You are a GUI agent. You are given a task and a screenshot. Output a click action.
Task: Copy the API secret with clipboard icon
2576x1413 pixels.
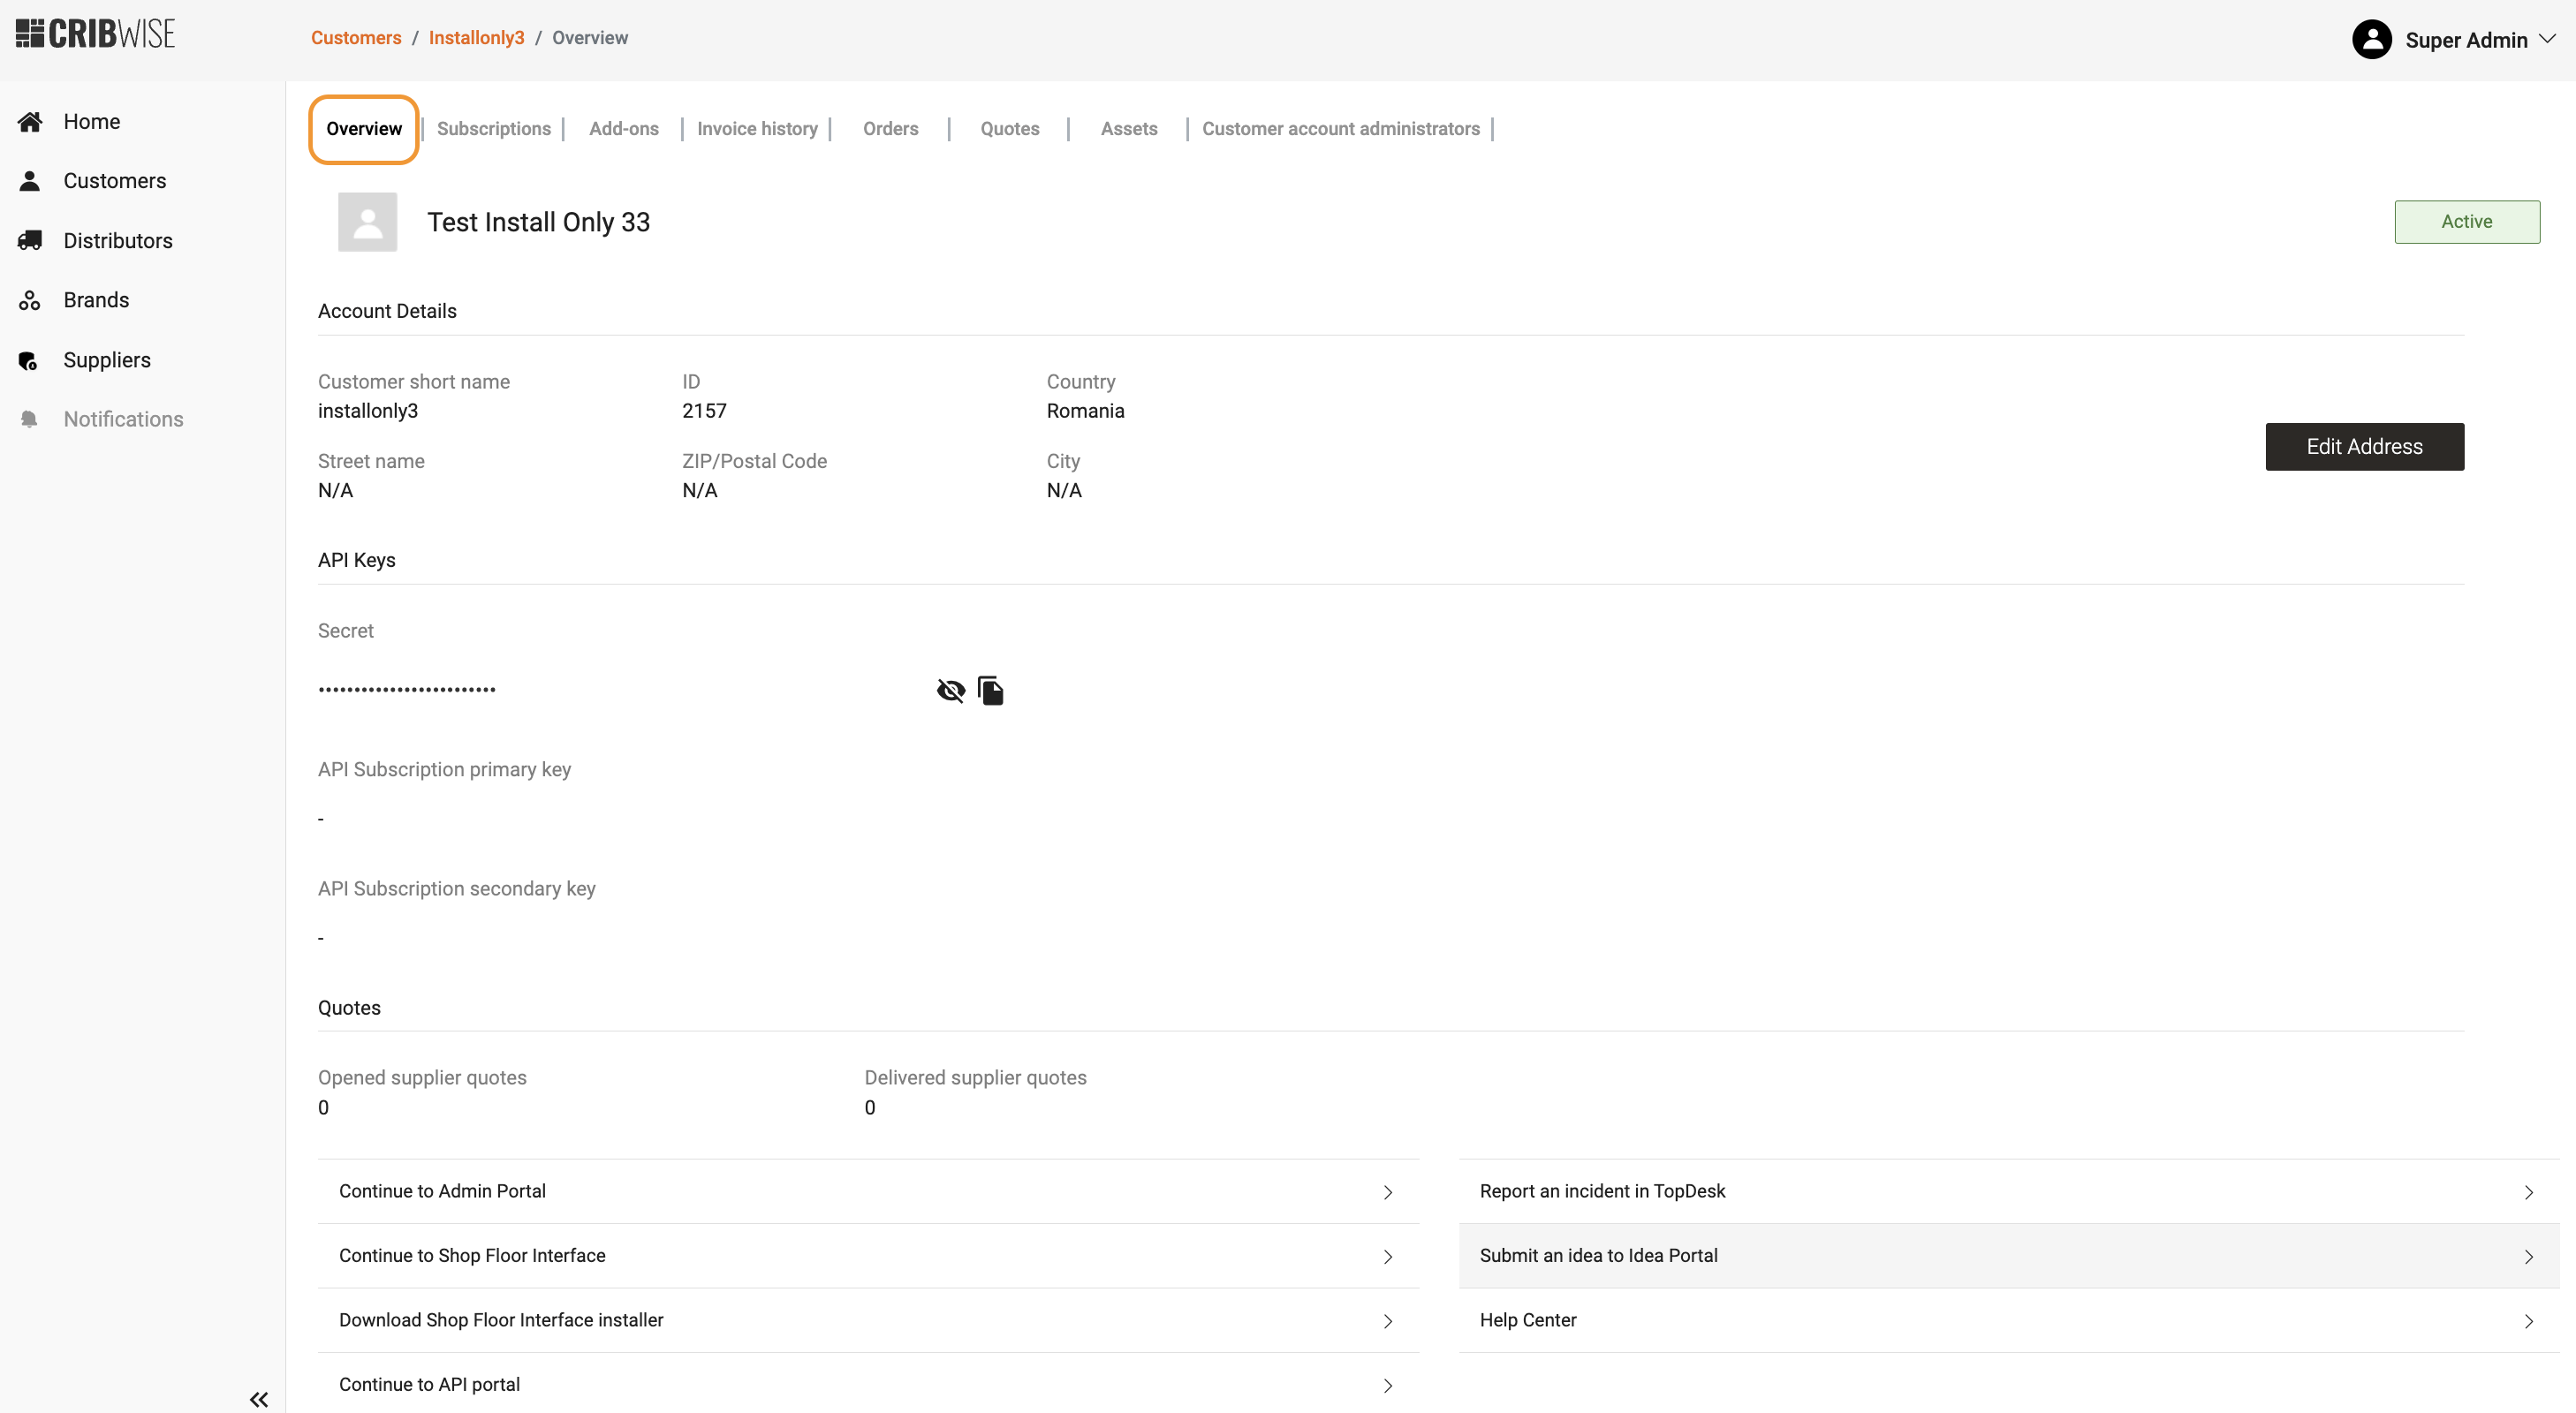coord(990,691)
